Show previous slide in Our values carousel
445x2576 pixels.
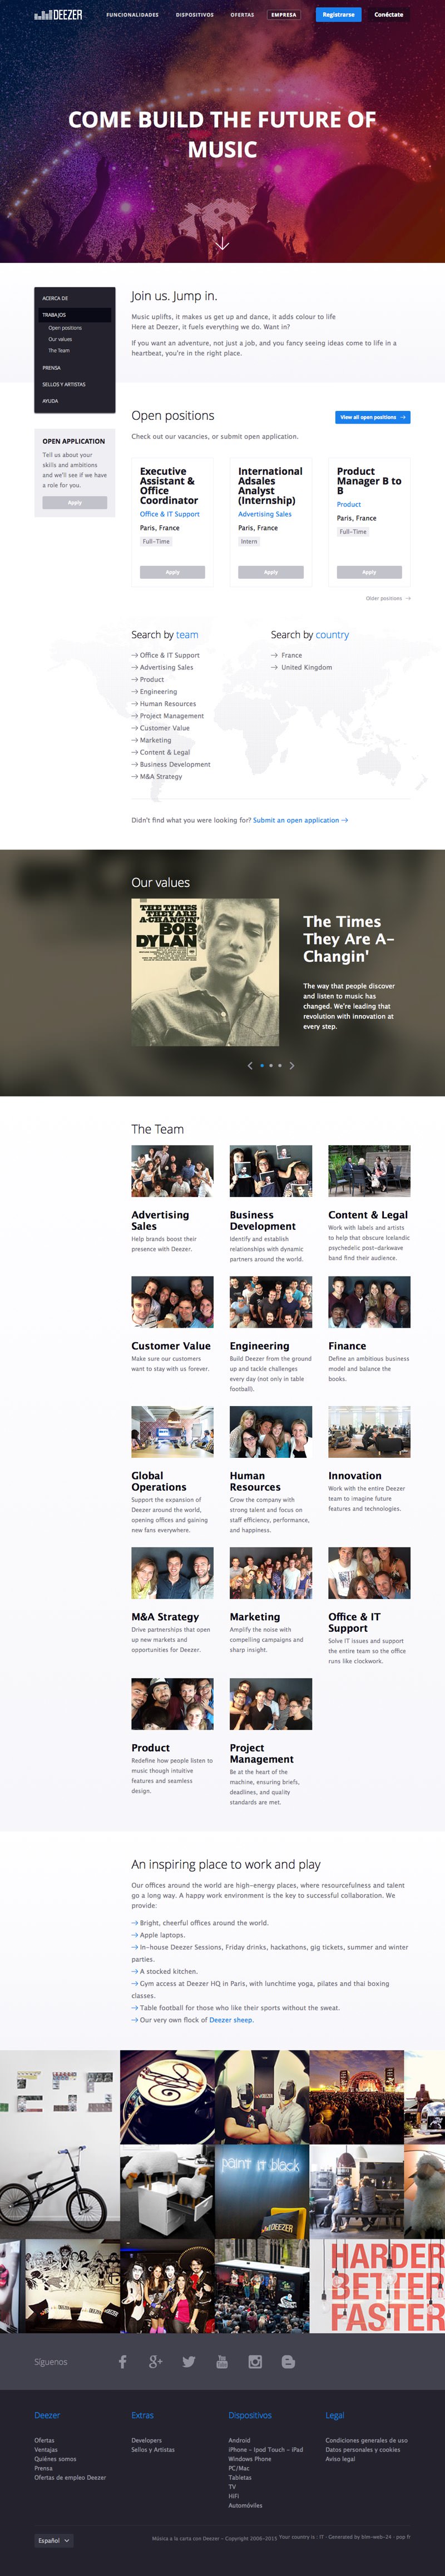click(250, 1065)
